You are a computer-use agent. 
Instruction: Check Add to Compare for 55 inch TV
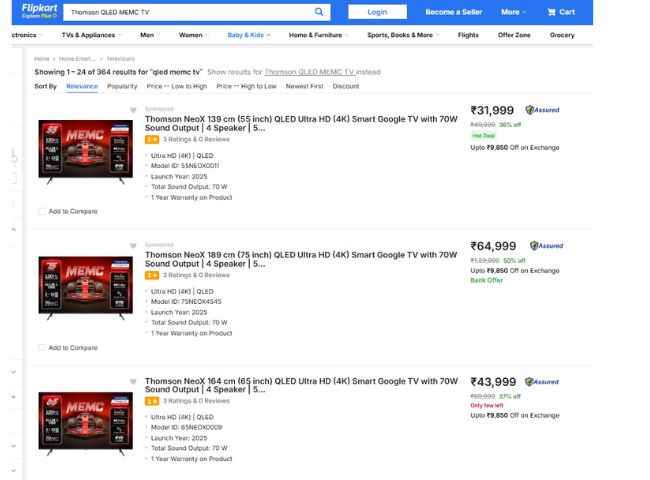tap(42, 212)
